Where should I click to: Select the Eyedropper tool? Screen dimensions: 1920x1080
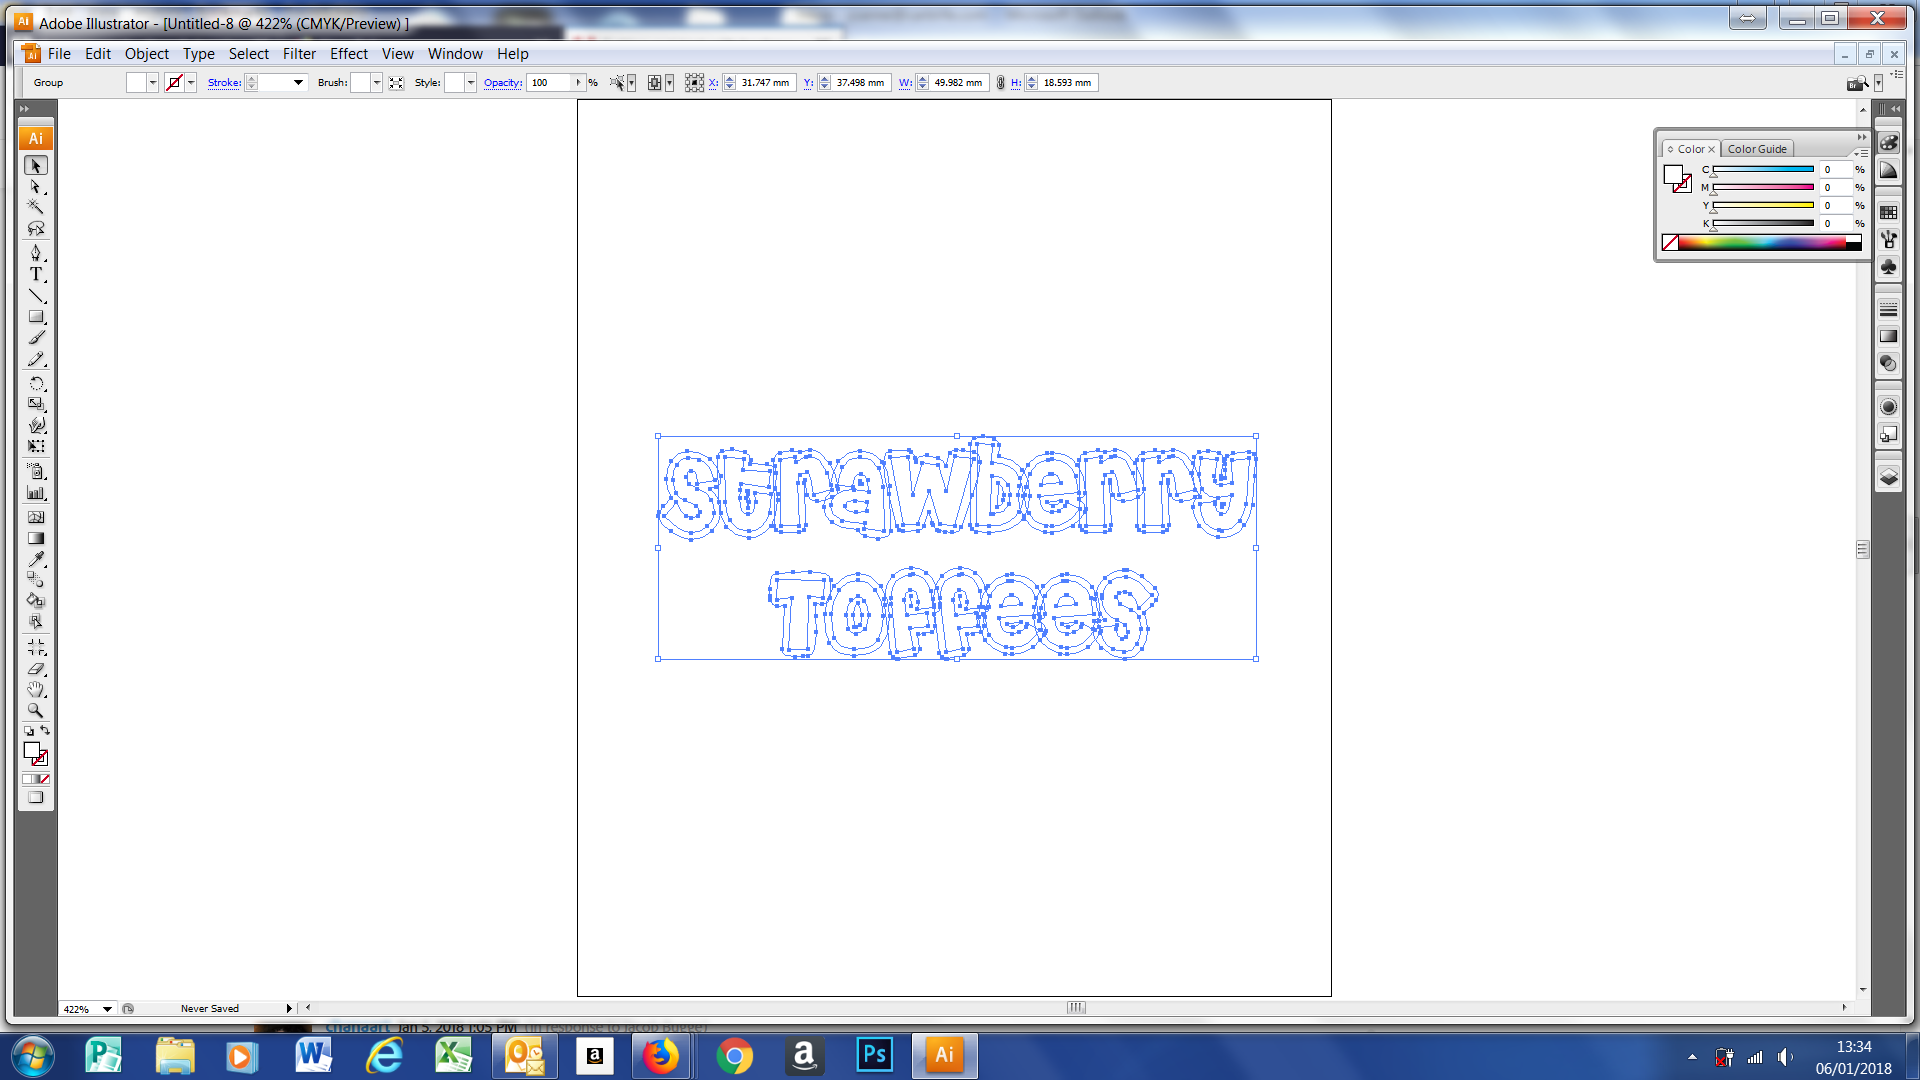(36, 558)
